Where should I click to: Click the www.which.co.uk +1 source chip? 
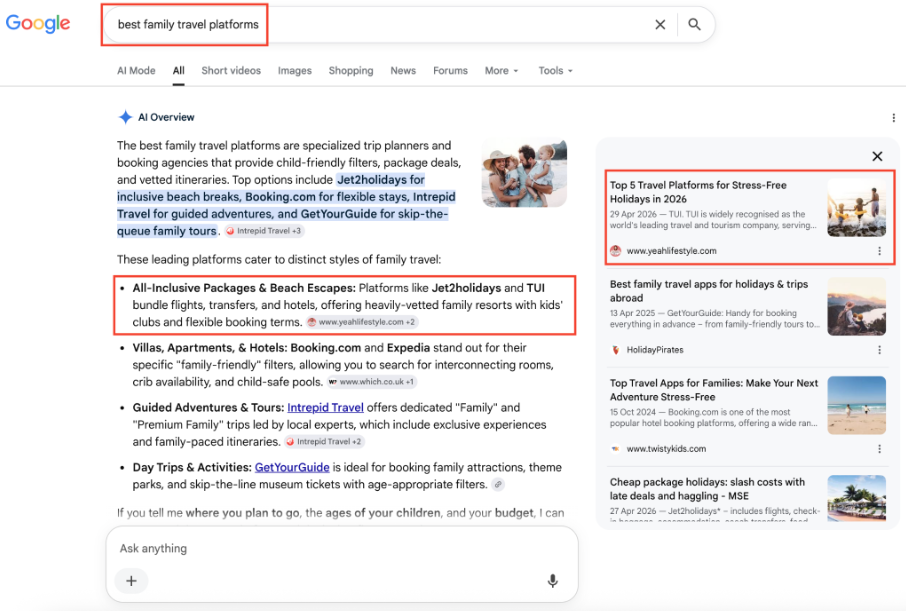371,382
